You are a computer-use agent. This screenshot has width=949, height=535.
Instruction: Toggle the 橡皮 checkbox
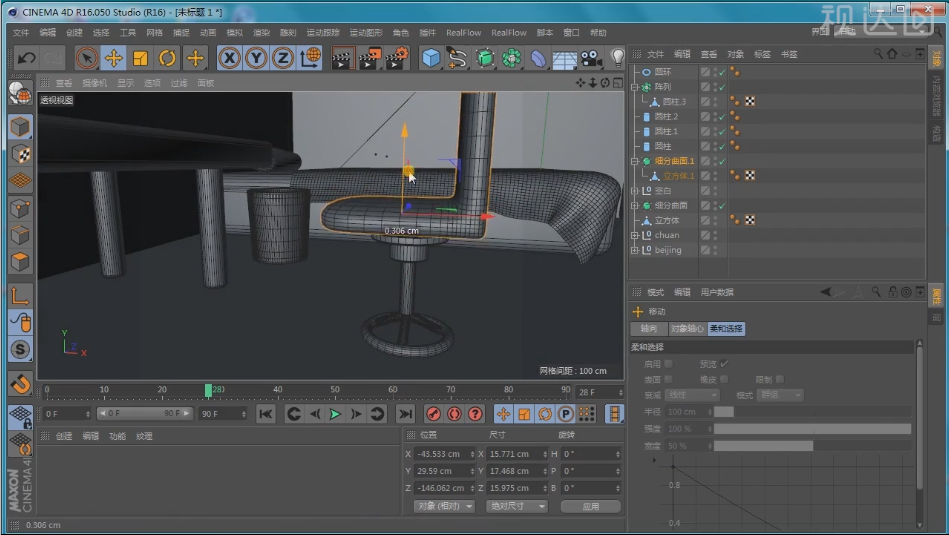coord(724,379)
